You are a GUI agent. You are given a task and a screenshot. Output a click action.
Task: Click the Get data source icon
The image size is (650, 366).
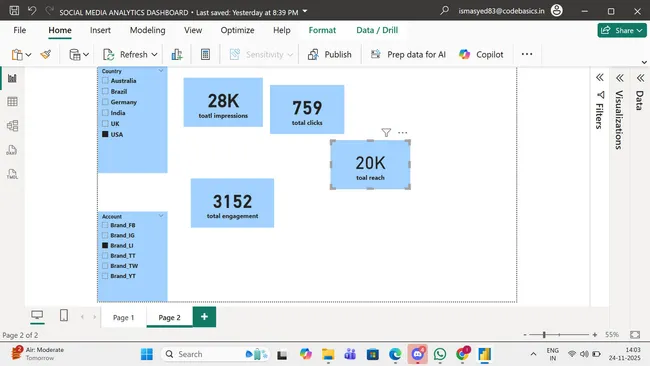[x=75, y=54]
